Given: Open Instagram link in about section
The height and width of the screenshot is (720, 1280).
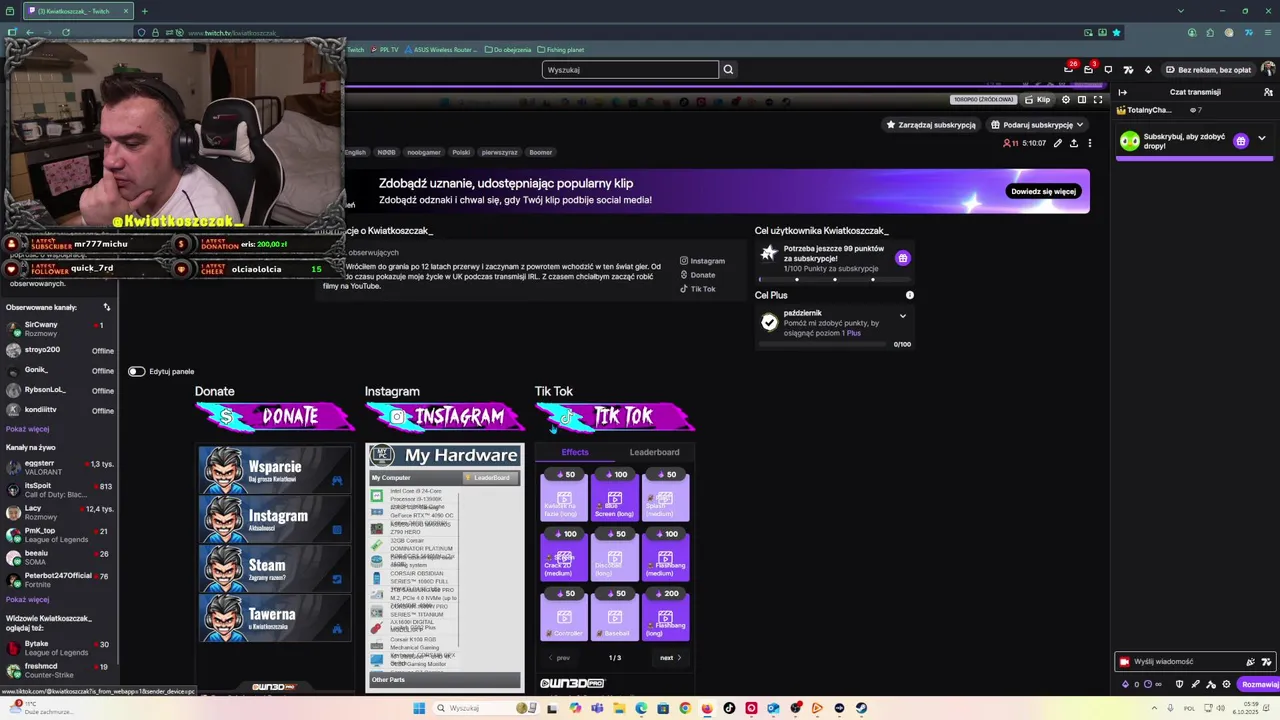Looking at the screenshot, I should (x=702, y=261).
